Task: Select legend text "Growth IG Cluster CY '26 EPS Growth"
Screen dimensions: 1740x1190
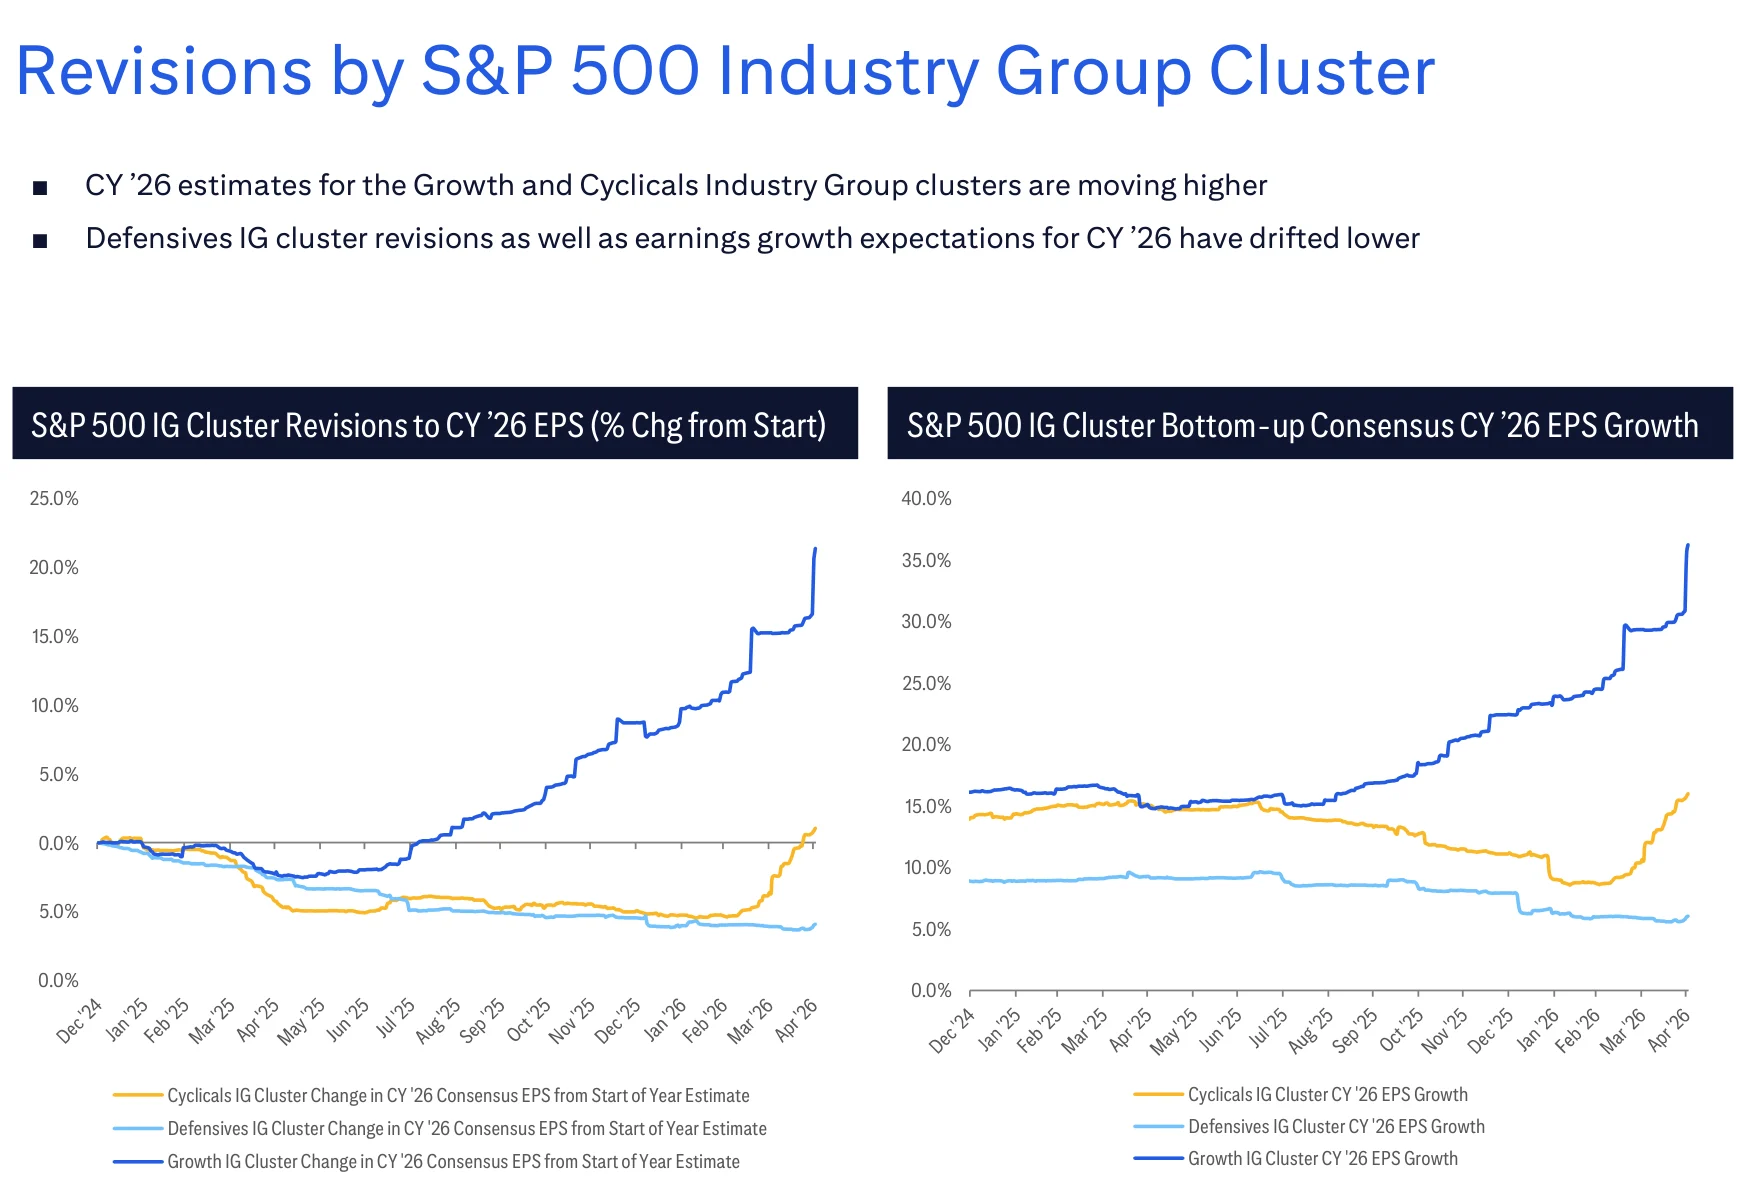Action: click(1323, 1159)
